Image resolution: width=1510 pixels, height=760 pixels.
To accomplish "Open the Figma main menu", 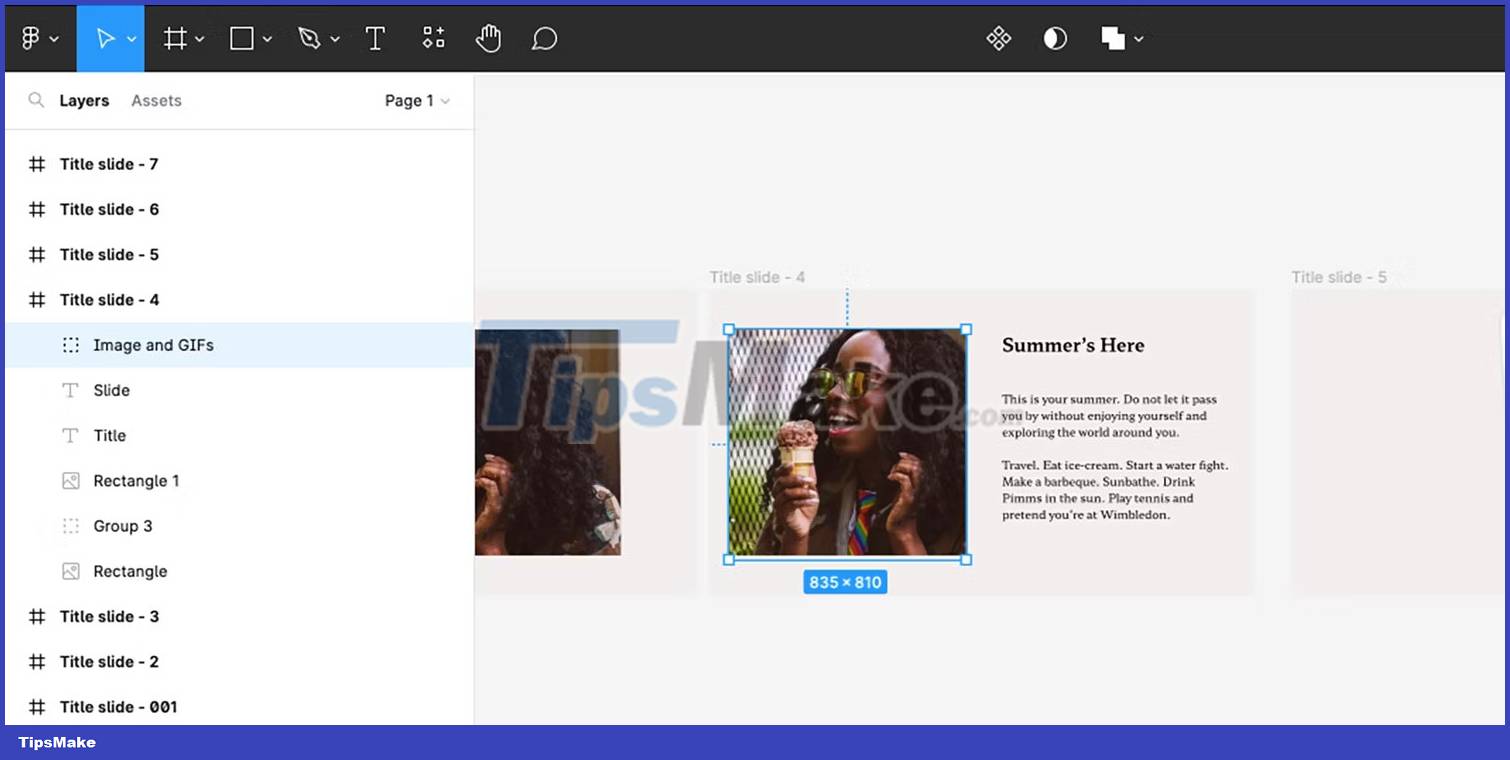I will pyautogui.click(x=33, y=38).
